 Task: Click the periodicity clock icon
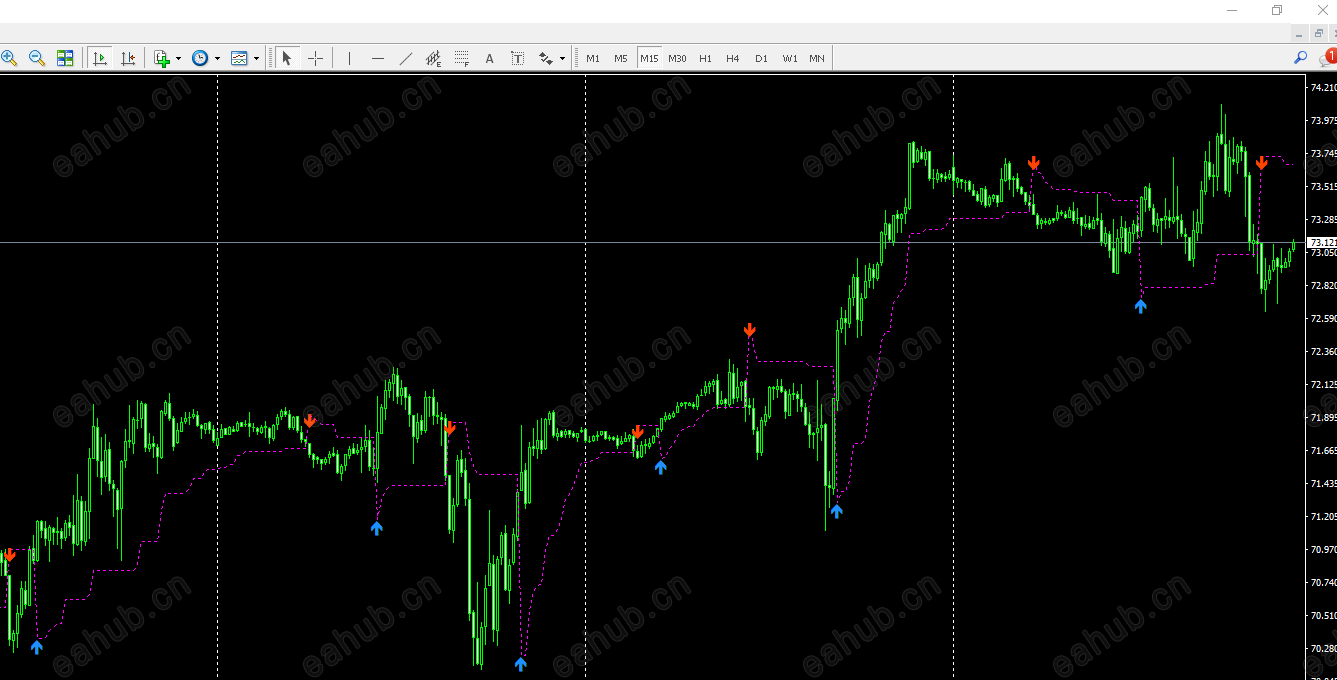201,58
